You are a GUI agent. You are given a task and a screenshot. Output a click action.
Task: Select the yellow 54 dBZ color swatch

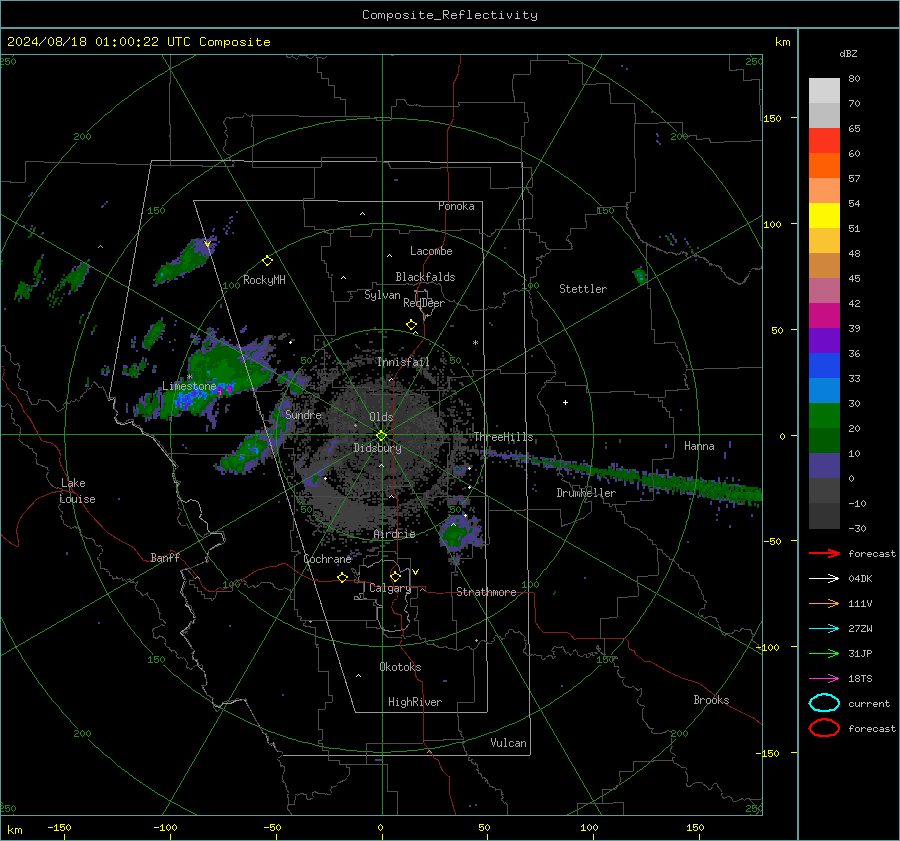tap(824, 215)
